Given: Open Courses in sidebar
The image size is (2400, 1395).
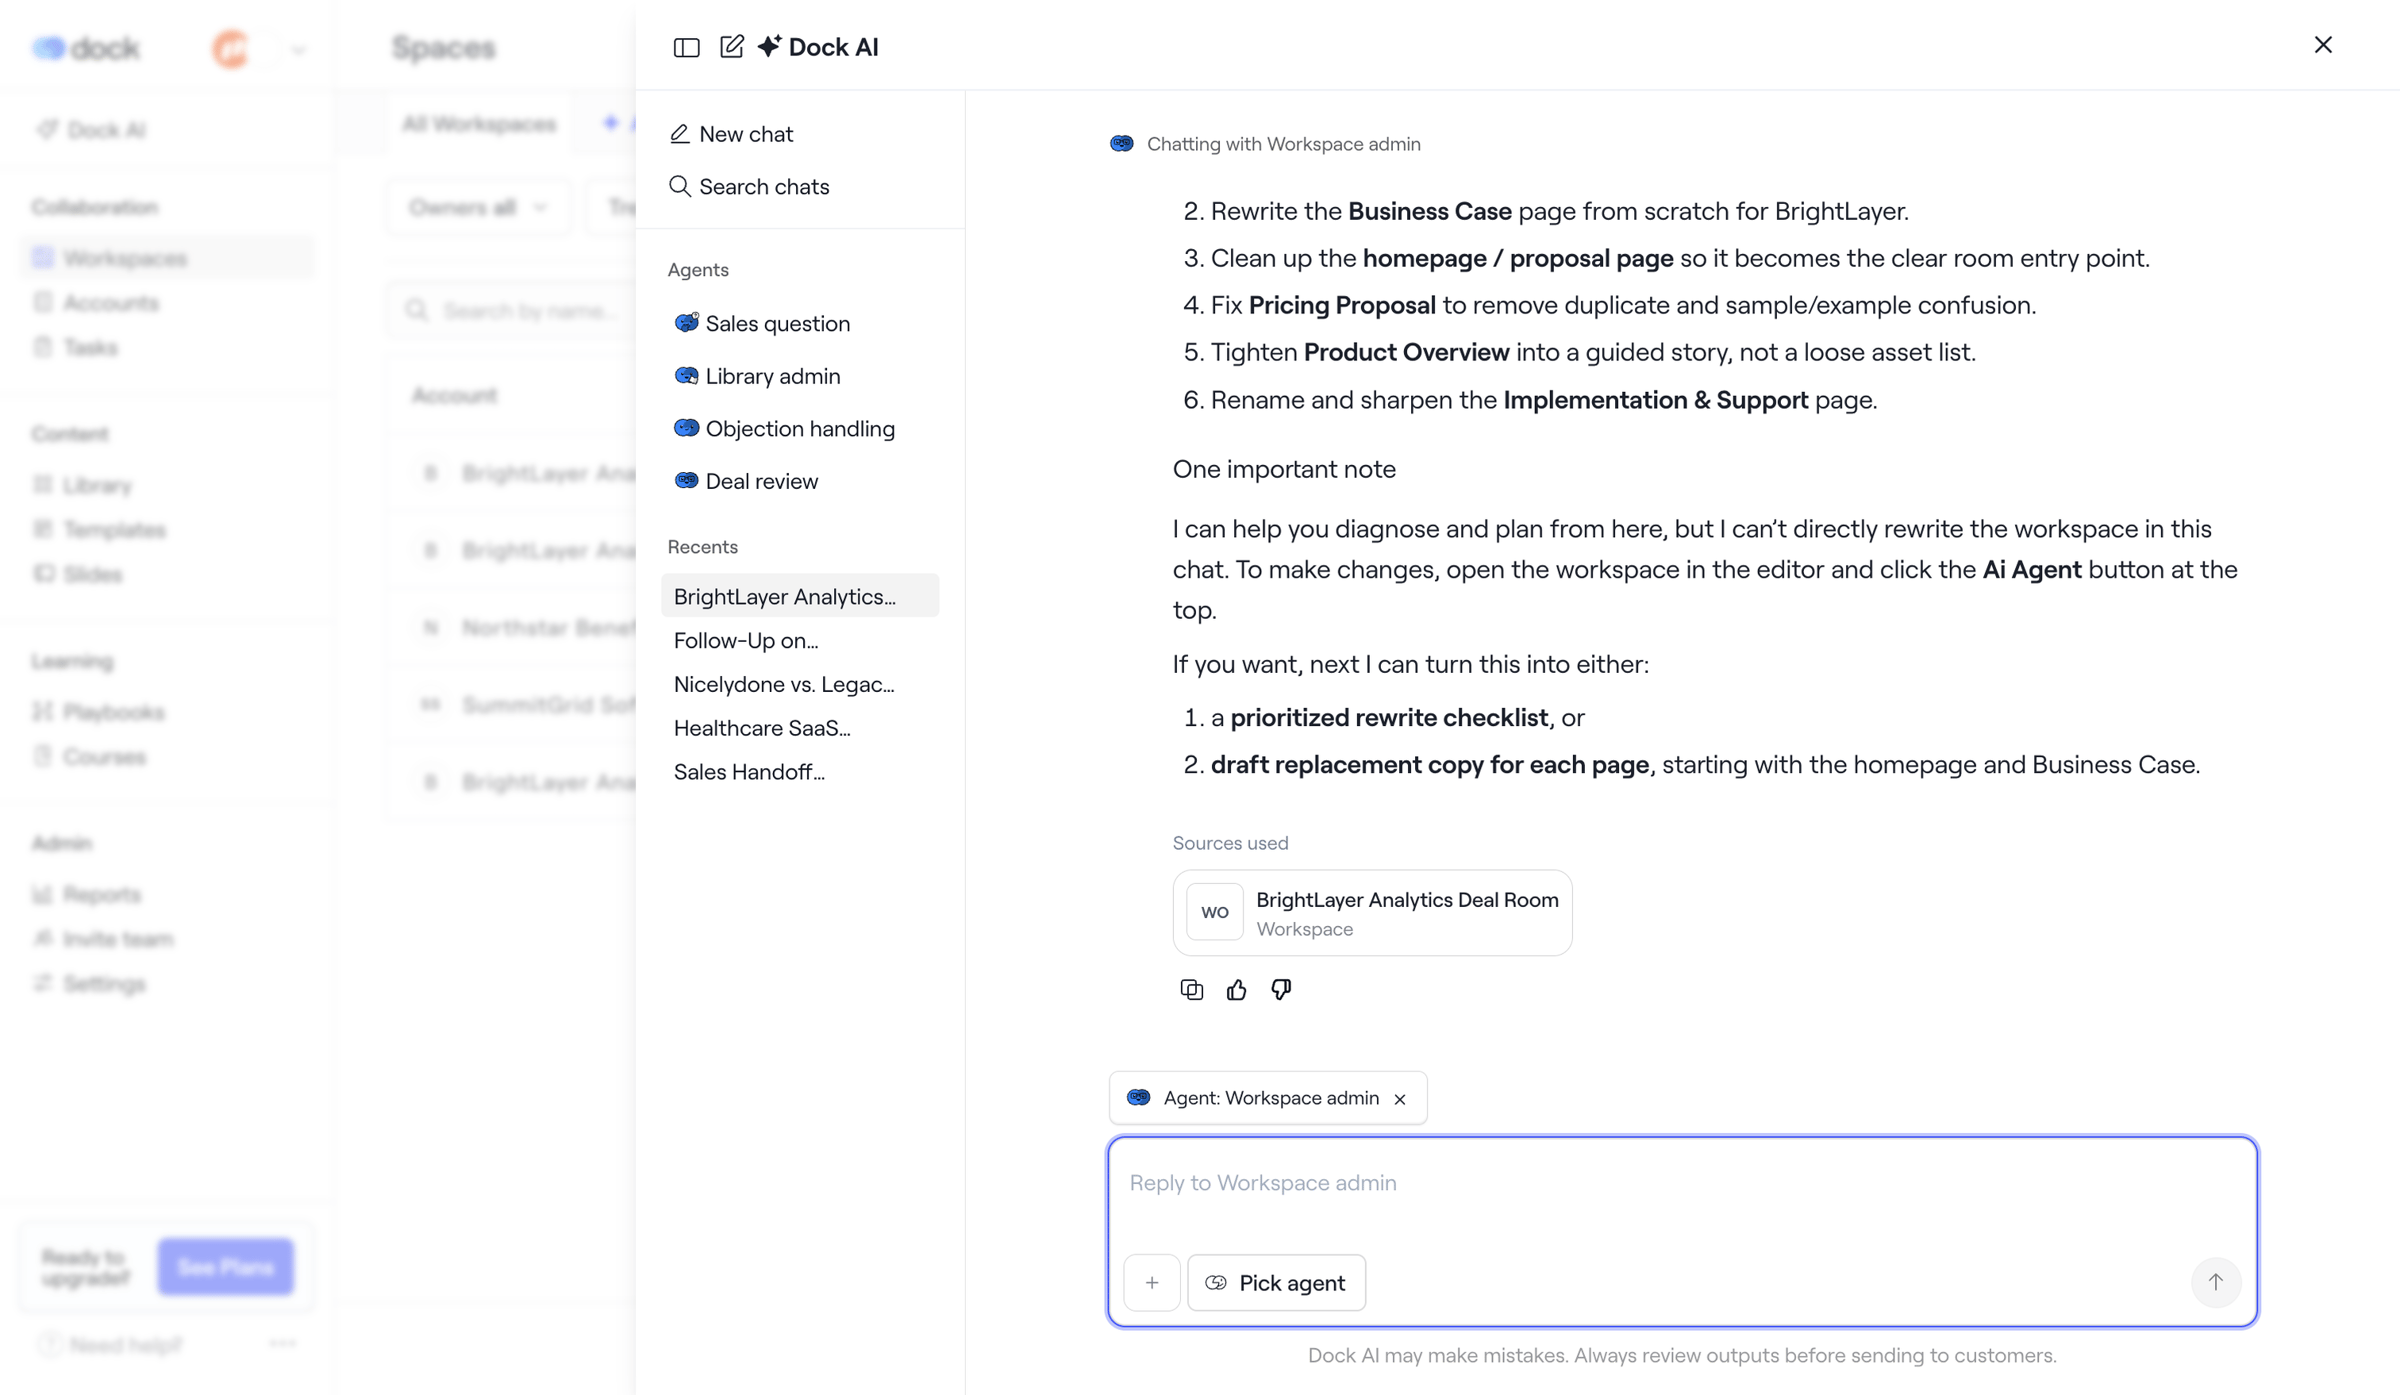Looking at the screenshot, I should coord(90,757).
